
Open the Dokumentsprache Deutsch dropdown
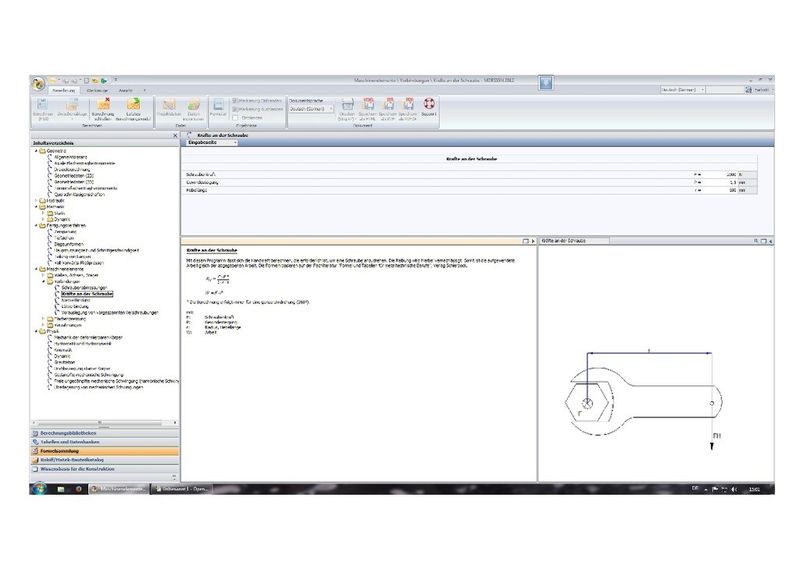[x=312, y=108]
